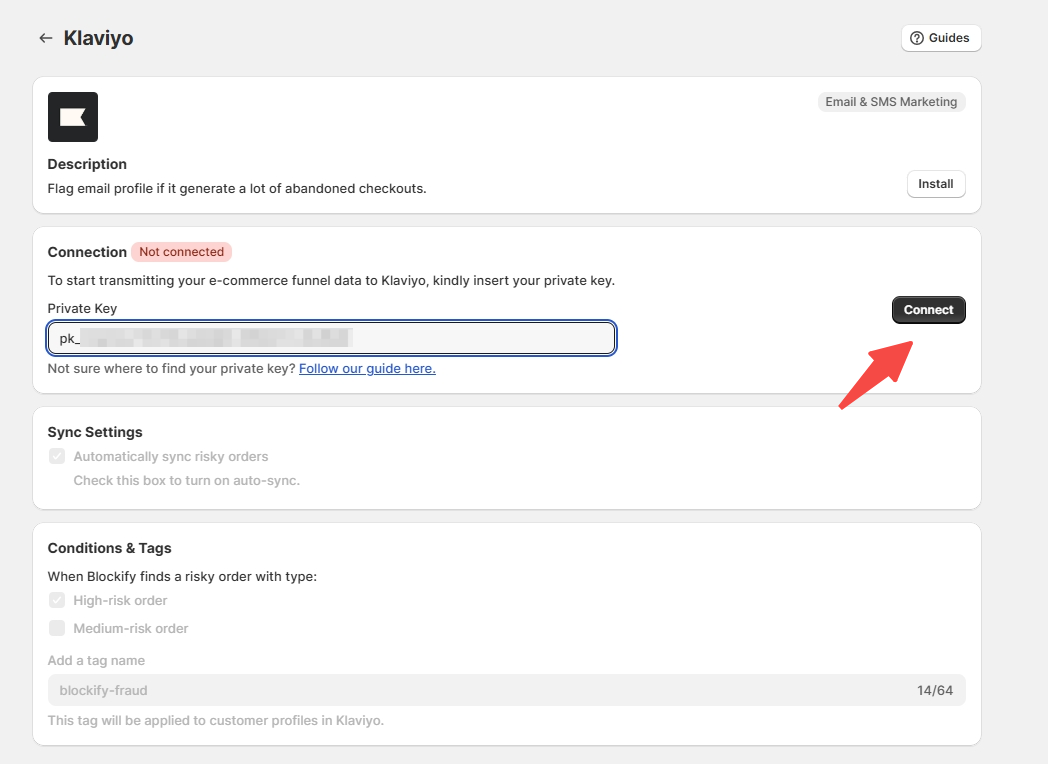This screenshot has height=764, width=1048.
Task: Click the Not connected status badge
Action: [x=181, y=251]
